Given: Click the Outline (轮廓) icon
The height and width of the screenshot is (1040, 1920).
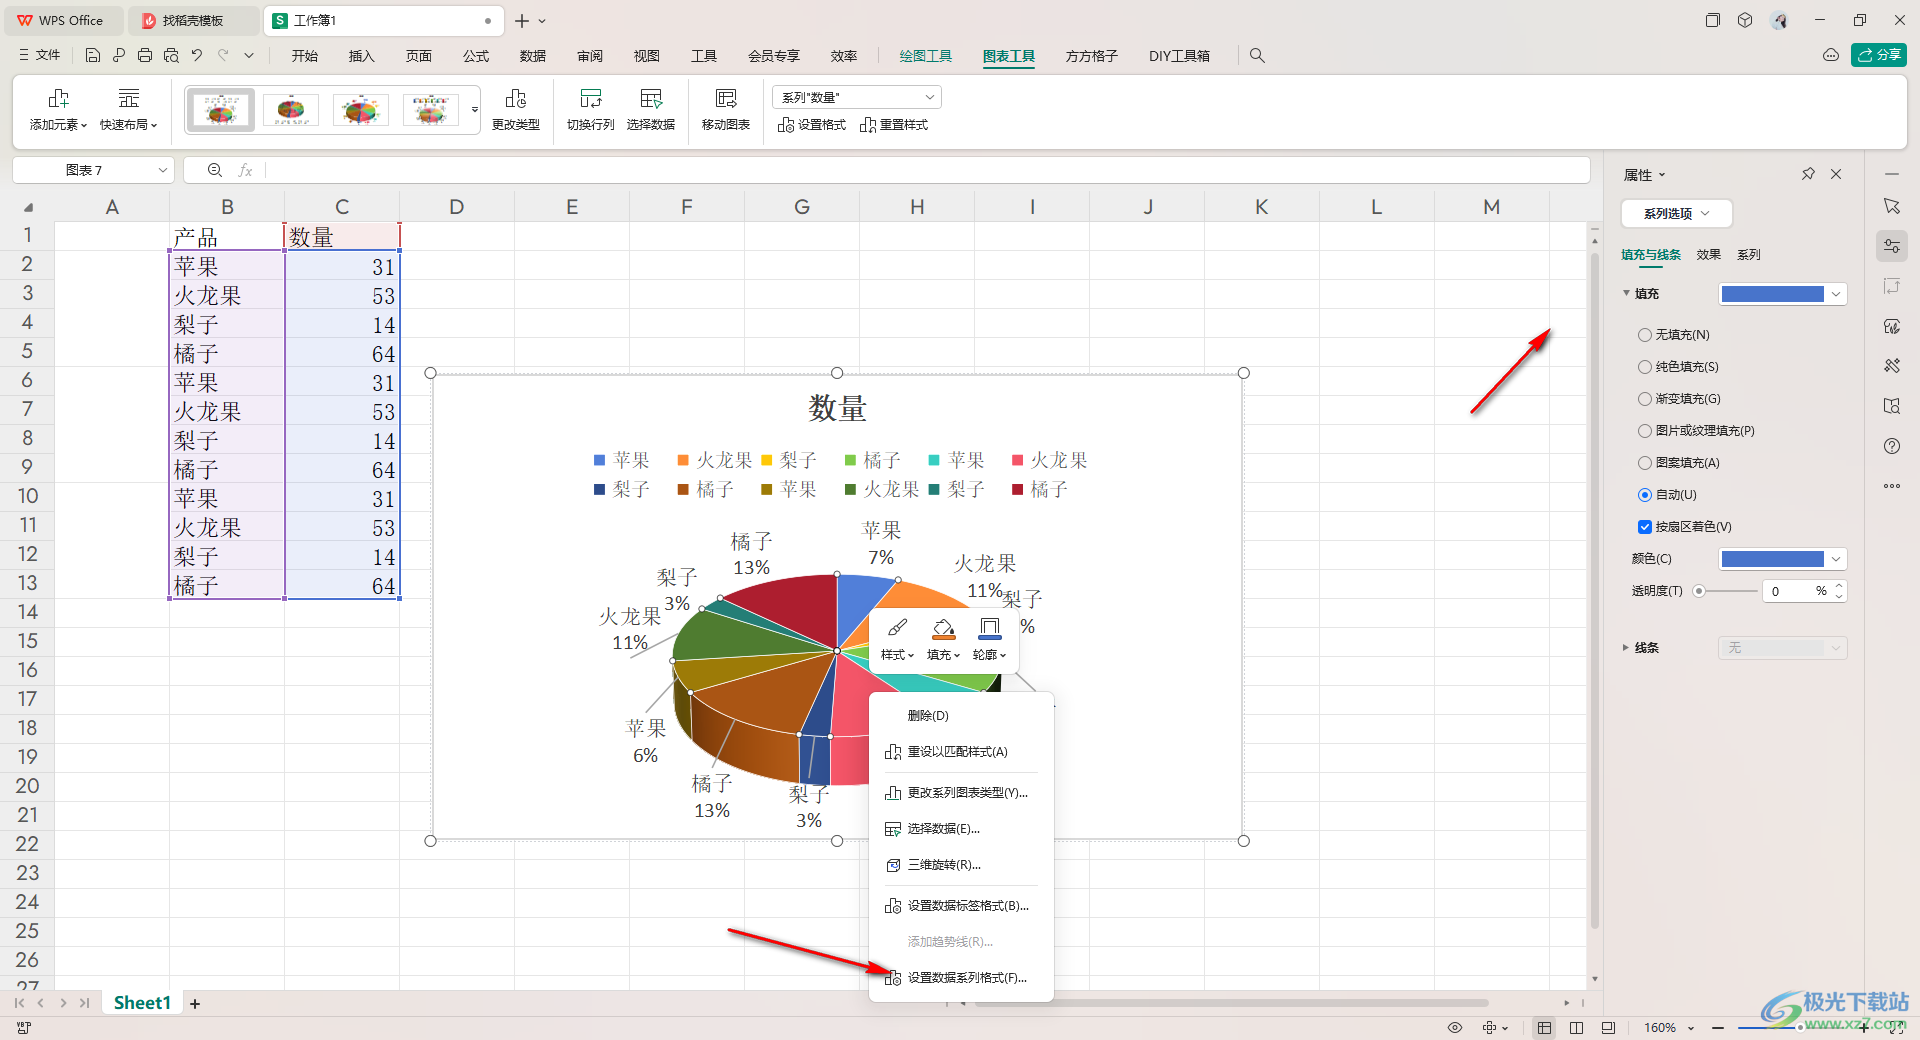Looking at the screenshot, I should (x=989, y=628).
